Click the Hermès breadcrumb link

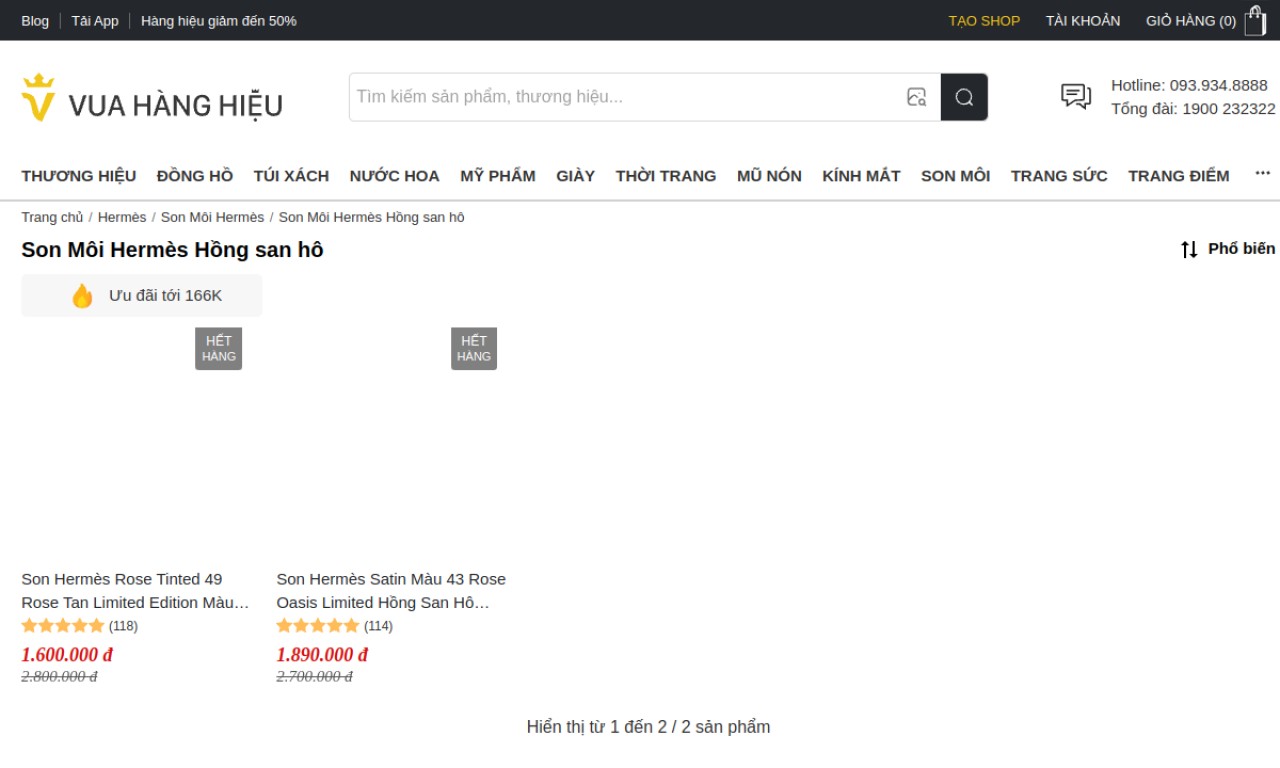tap(122, 217)
